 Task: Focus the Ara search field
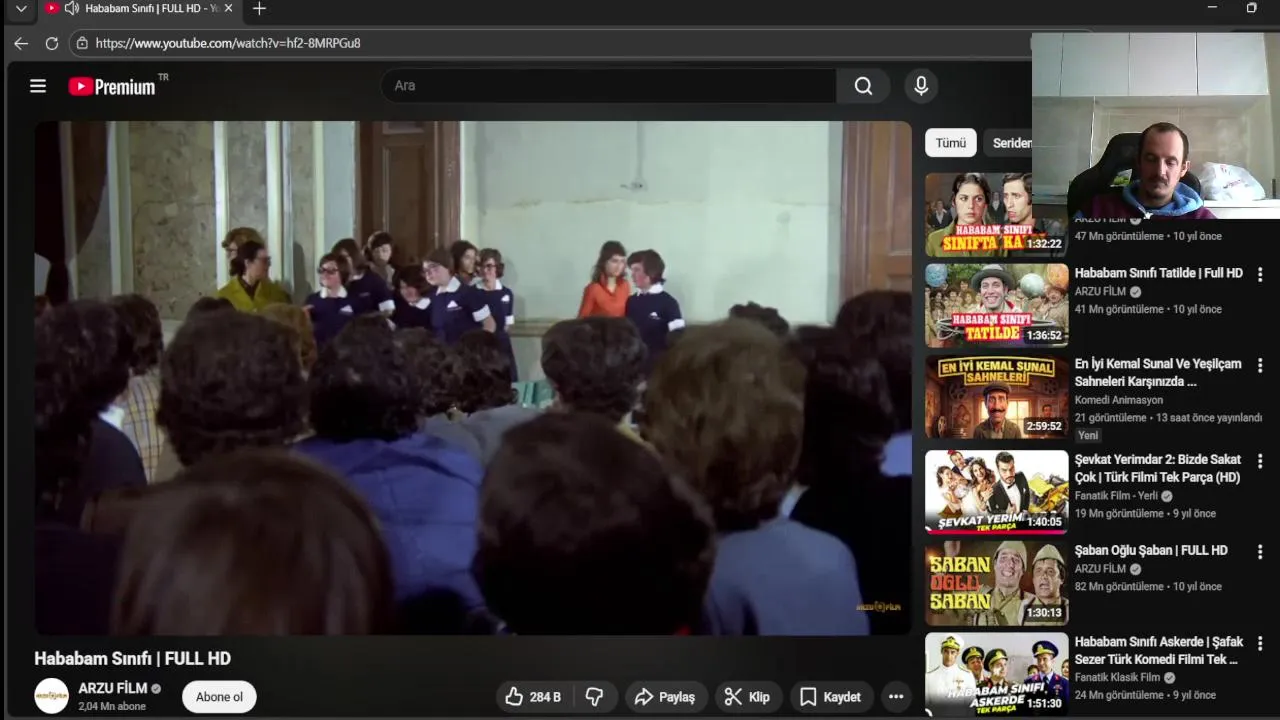point(608,86)
